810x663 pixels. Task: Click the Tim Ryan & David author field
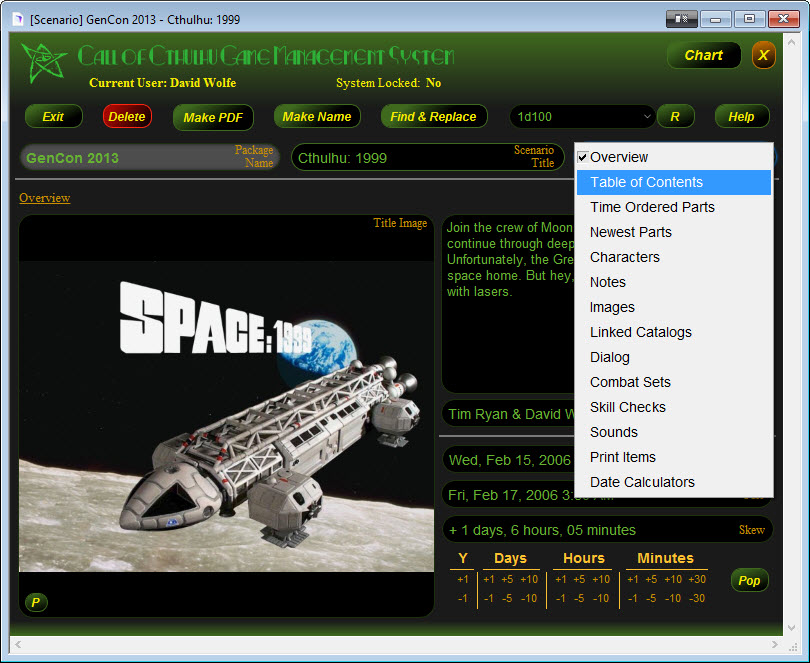(509, 414)
